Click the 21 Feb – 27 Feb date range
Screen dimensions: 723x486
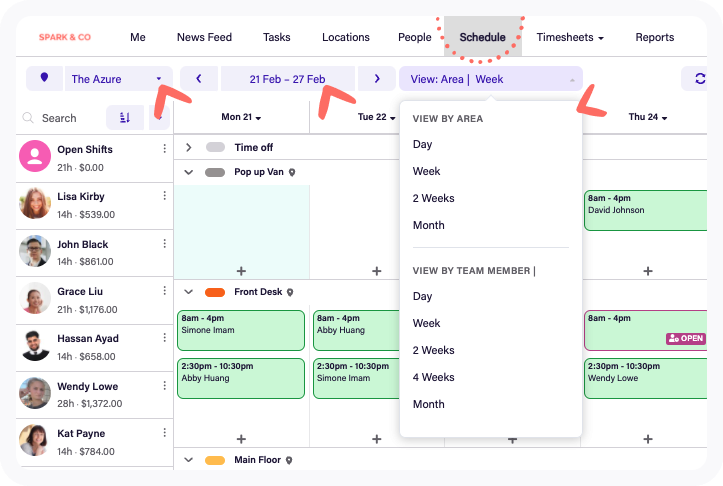287,79
